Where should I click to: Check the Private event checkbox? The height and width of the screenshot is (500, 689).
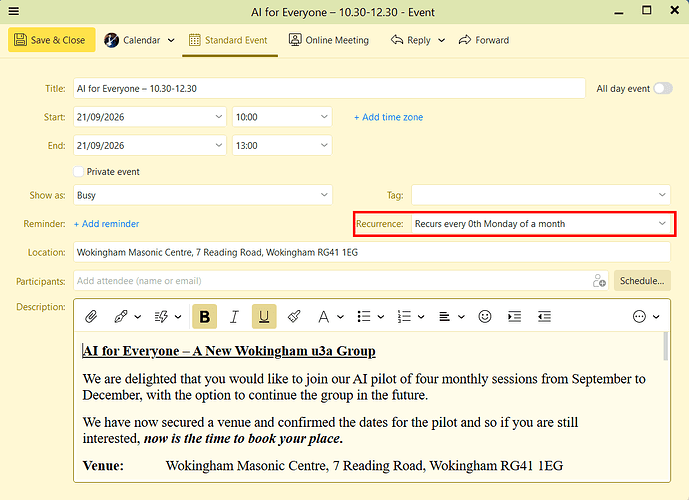[79, 171]
